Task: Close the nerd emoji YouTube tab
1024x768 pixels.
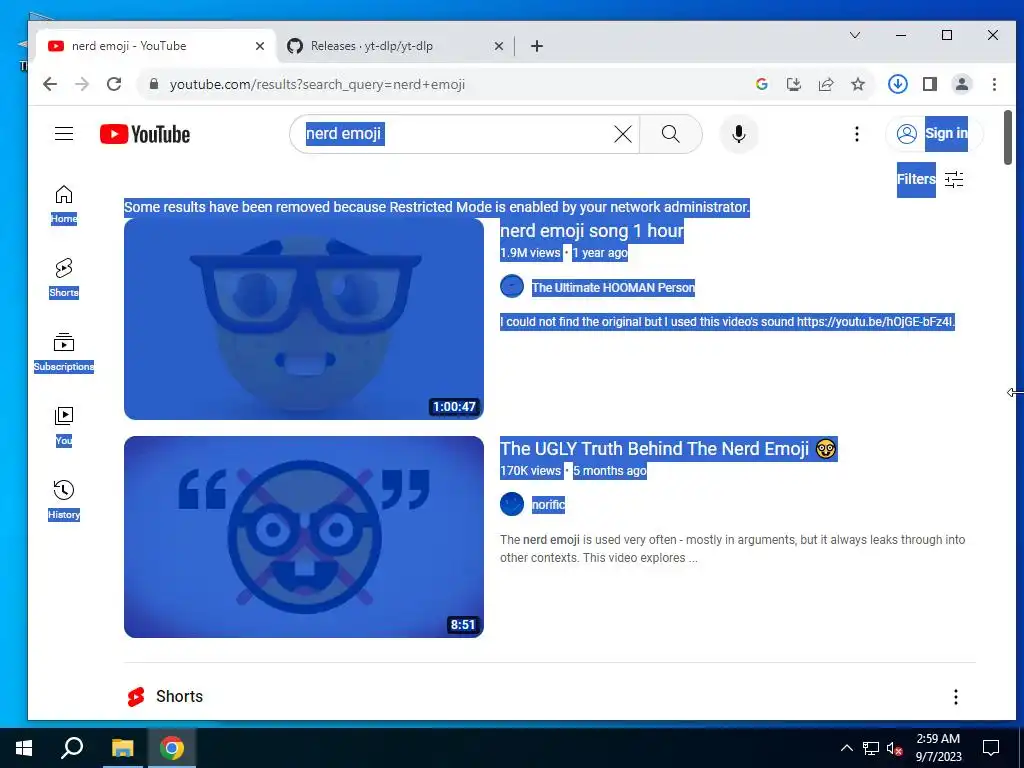Action: click(260, 46)
